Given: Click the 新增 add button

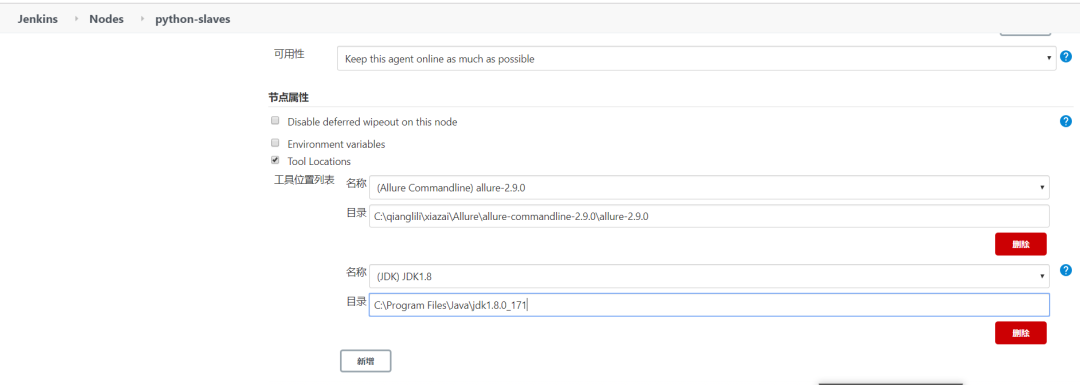Looking at the screenshot, I should 366,361.
